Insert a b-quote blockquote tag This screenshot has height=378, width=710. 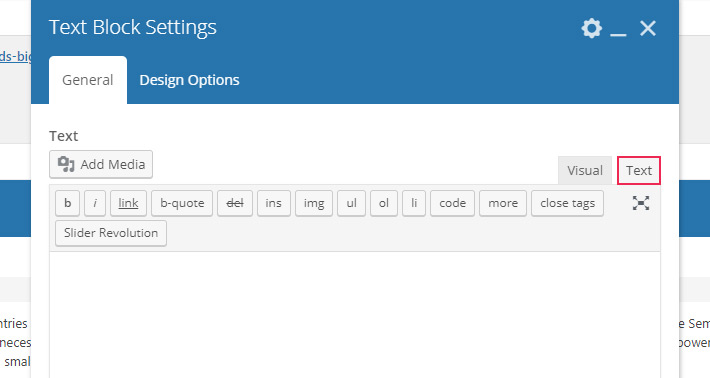coord(182,203)
